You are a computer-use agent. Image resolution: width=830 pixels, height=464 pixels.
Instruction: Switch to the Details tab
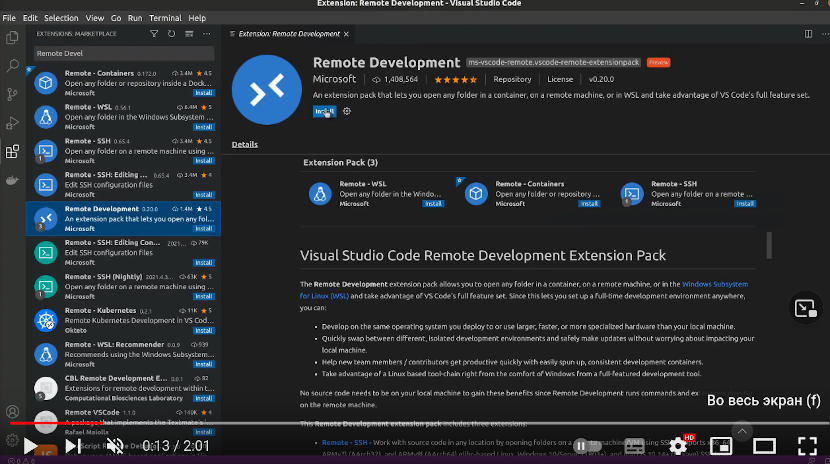(245, 144)
